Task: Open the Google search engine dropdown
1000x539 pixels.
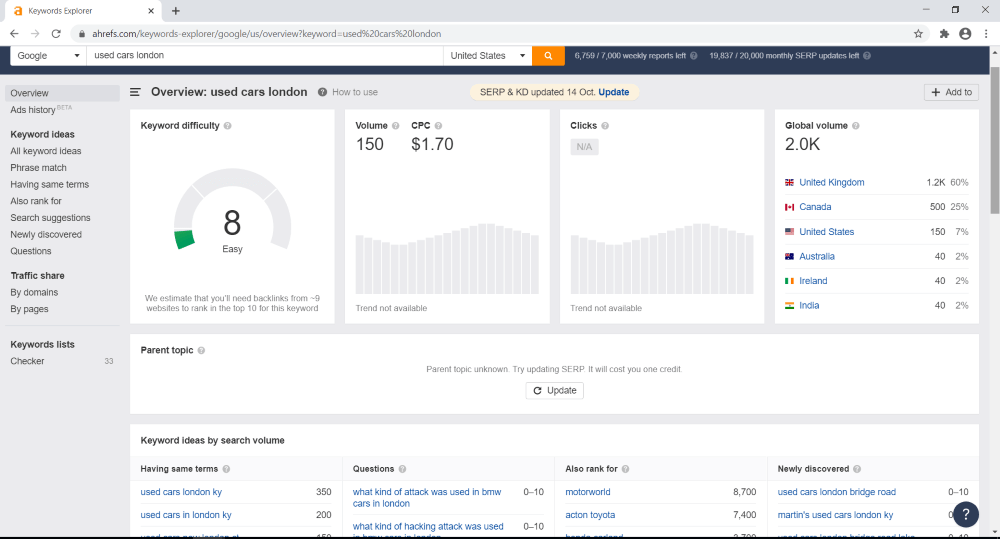Action: (x=48, y=56)
